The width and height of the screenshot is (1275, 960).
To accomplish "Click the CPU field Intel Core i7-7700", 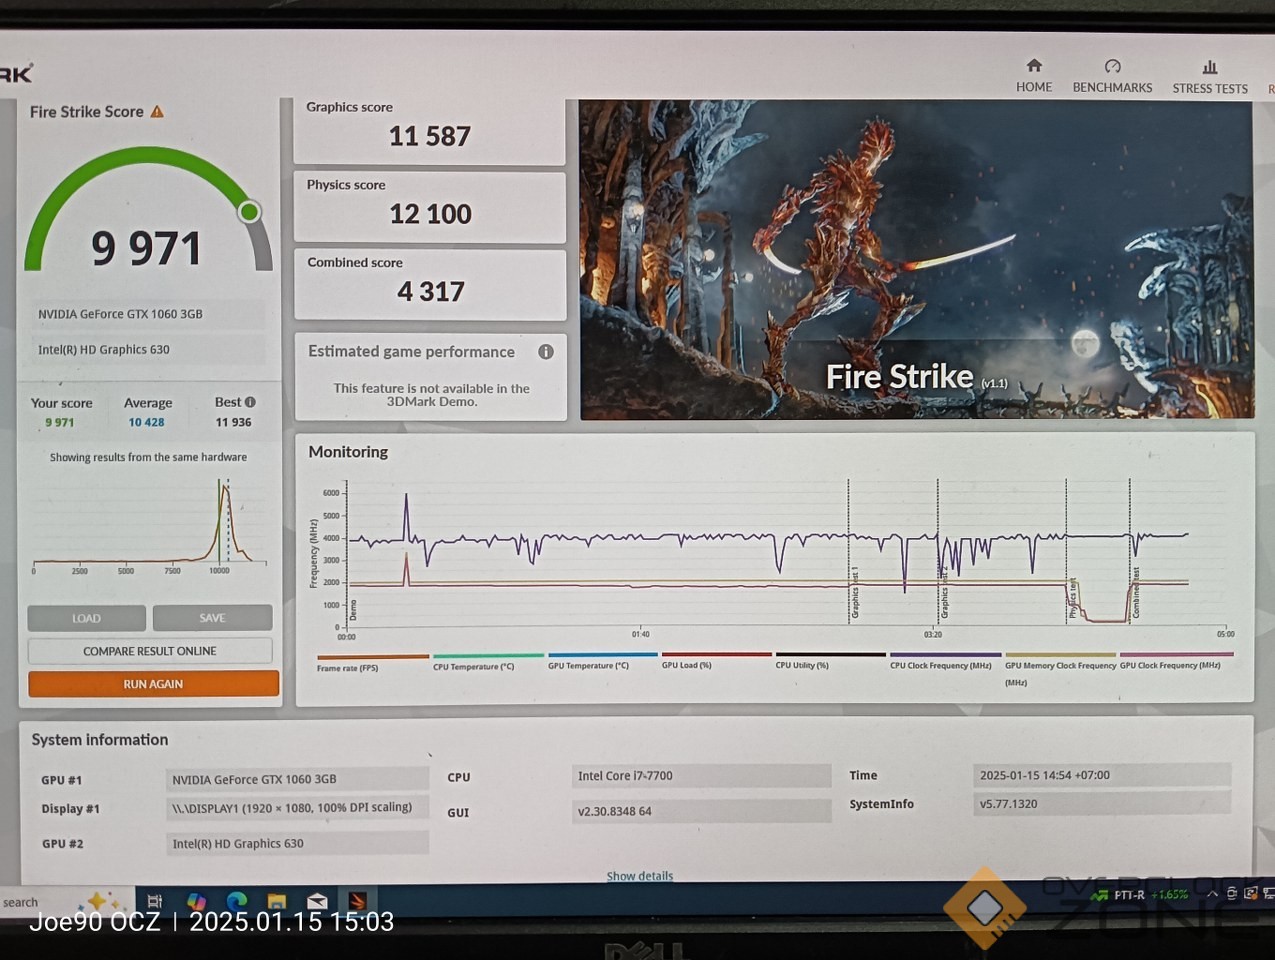I will pos(701,775).
